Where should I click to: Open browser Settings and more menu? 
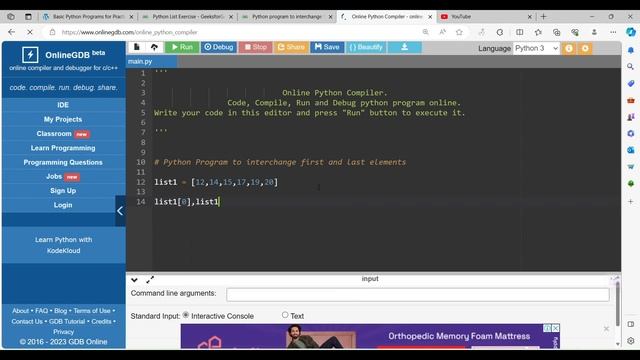[x=613, y=32]
